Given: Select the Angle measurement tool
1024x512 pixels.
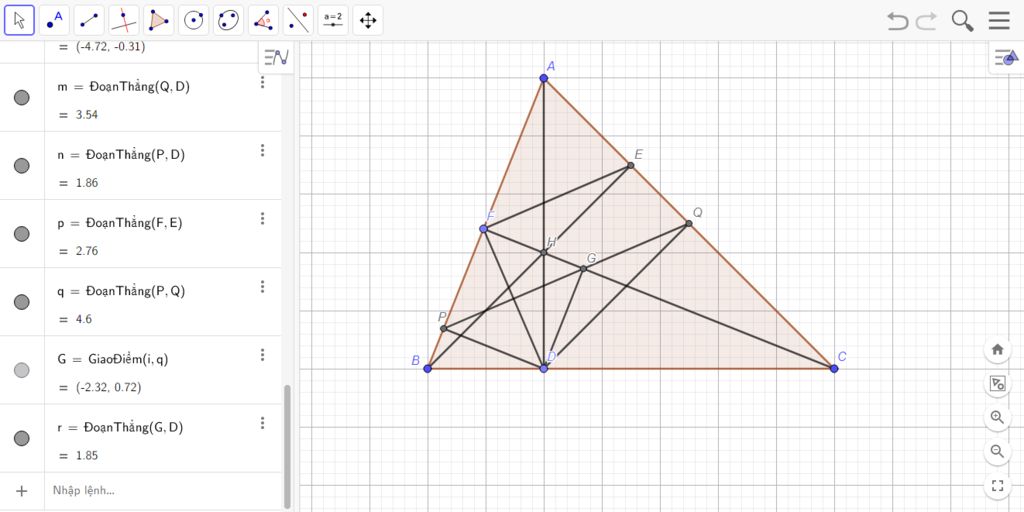Looking at the screenshot, I should point(263,20).
